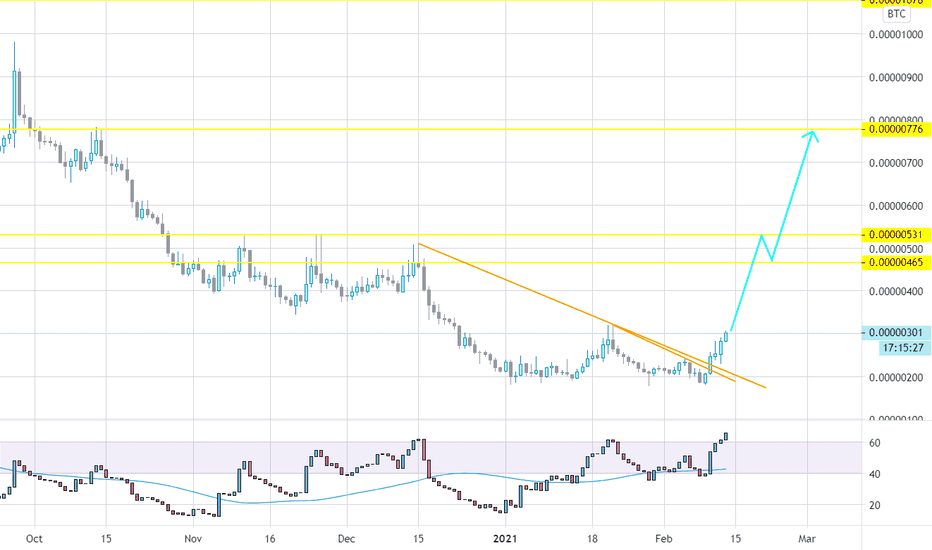Click the 2021 label on time axis
This screenshot has width=932, height=550.
505,539
